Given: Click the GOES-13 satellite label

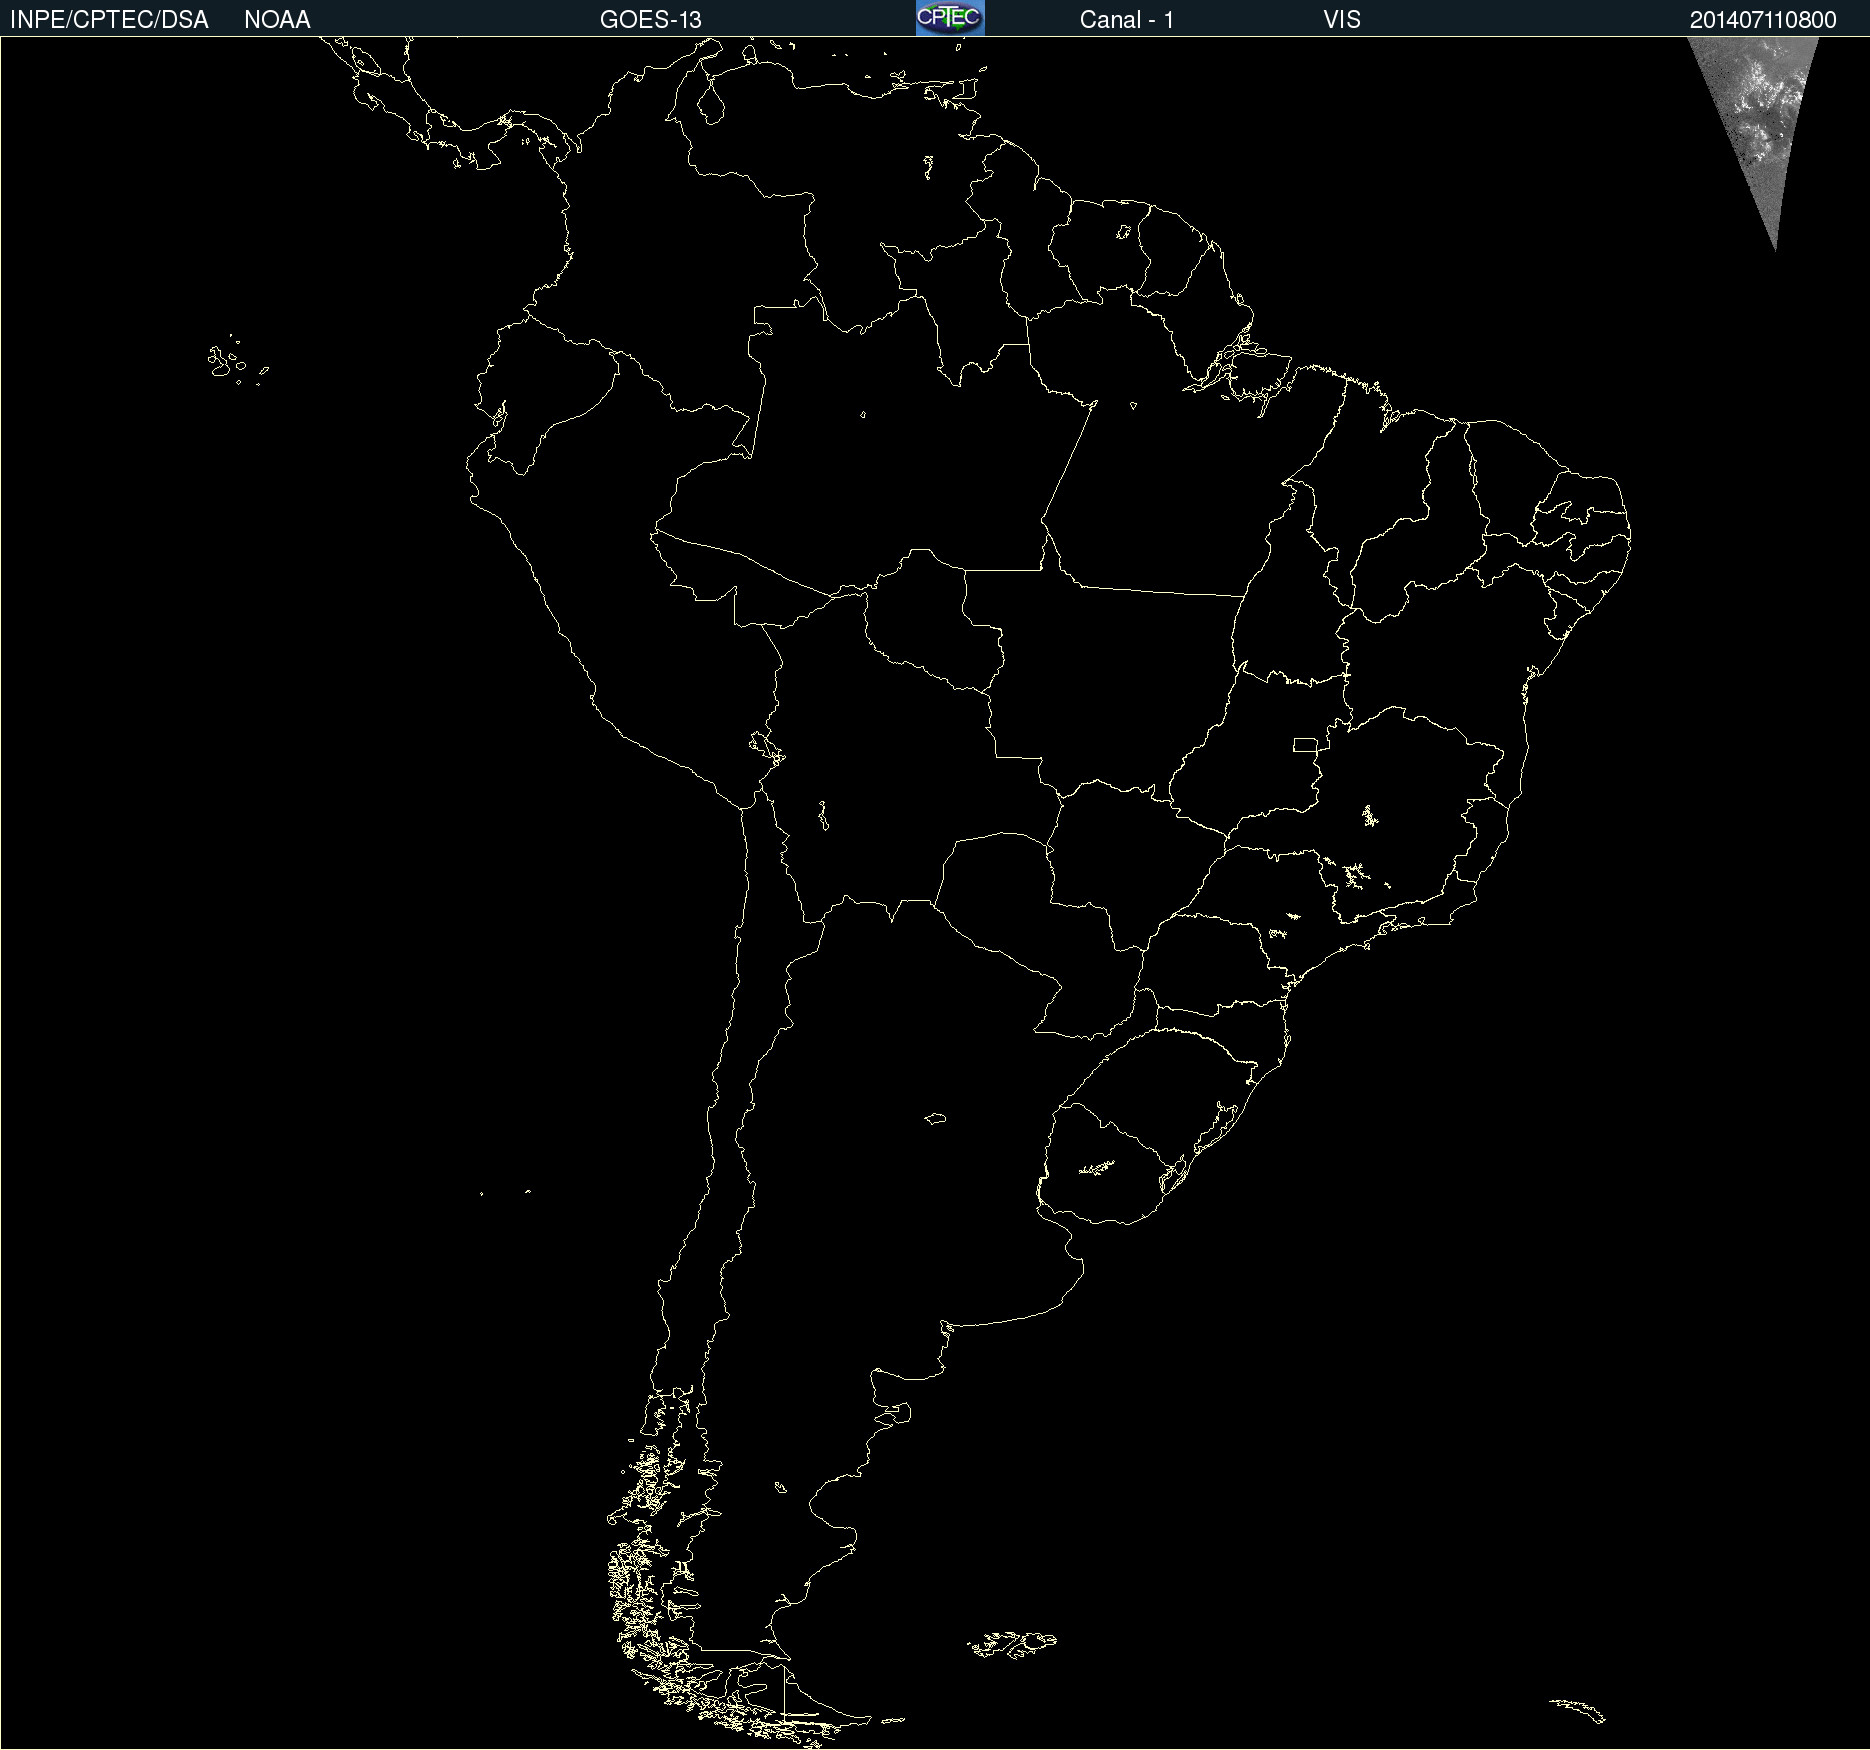Looking at the screenshot, I should click(651, 20).
